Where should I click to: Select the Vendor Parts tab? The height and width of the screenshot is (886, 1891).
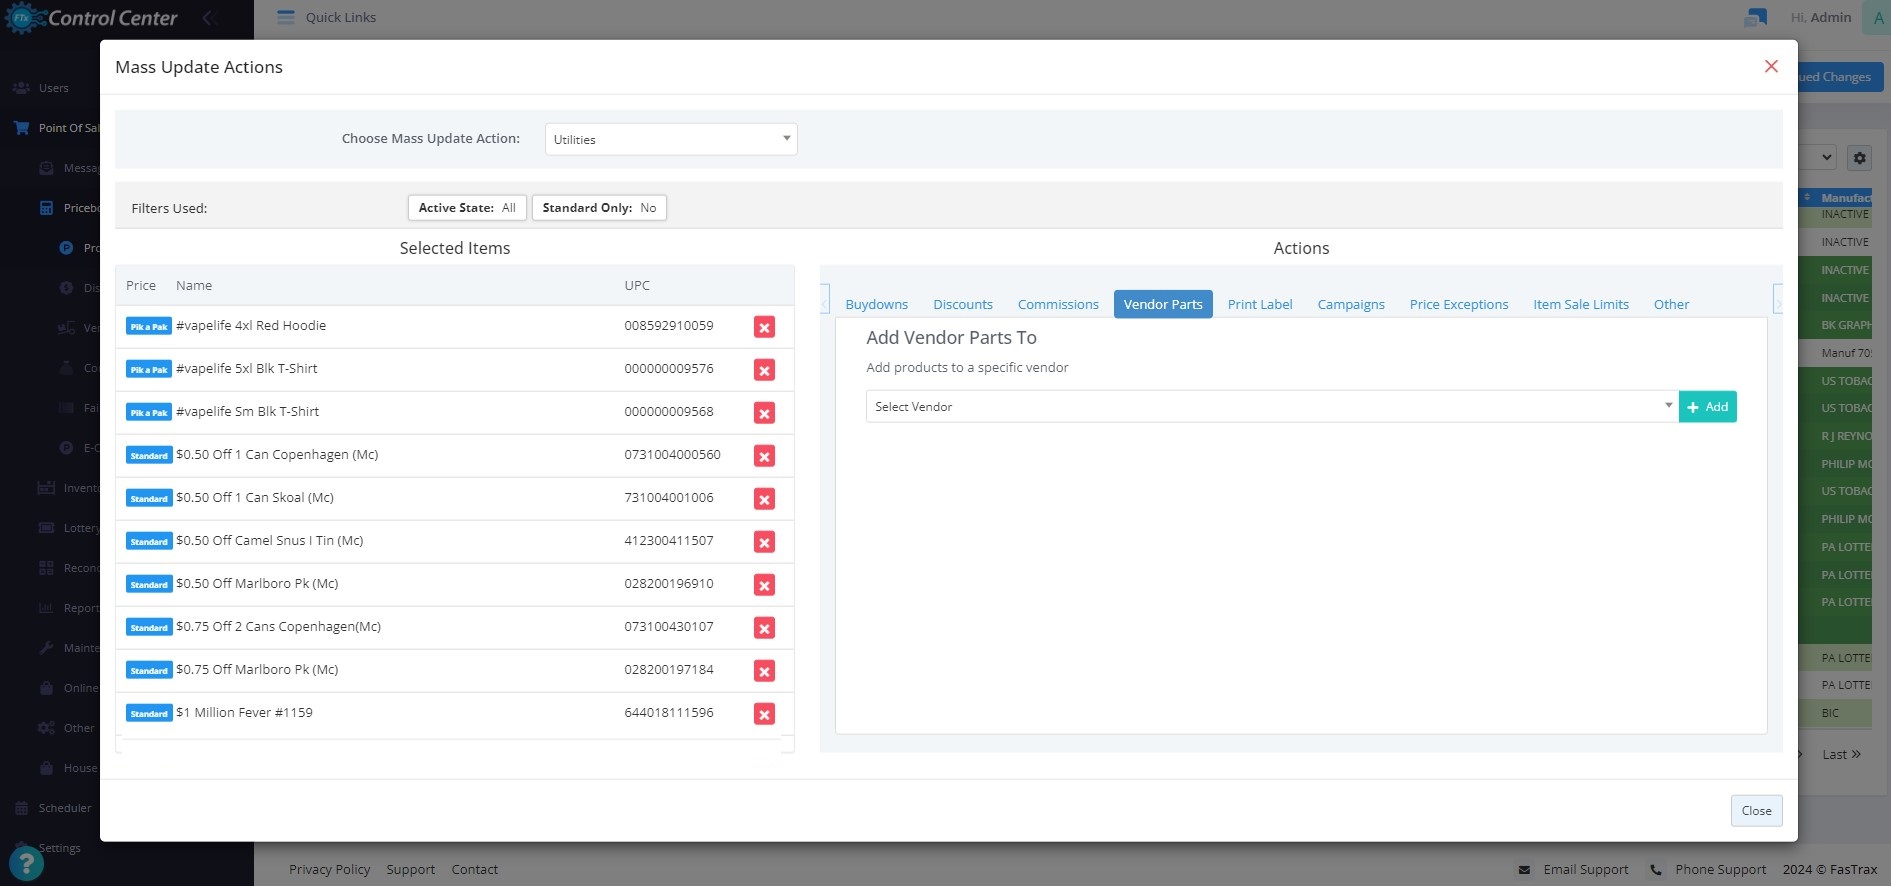tap(1162, 304)
